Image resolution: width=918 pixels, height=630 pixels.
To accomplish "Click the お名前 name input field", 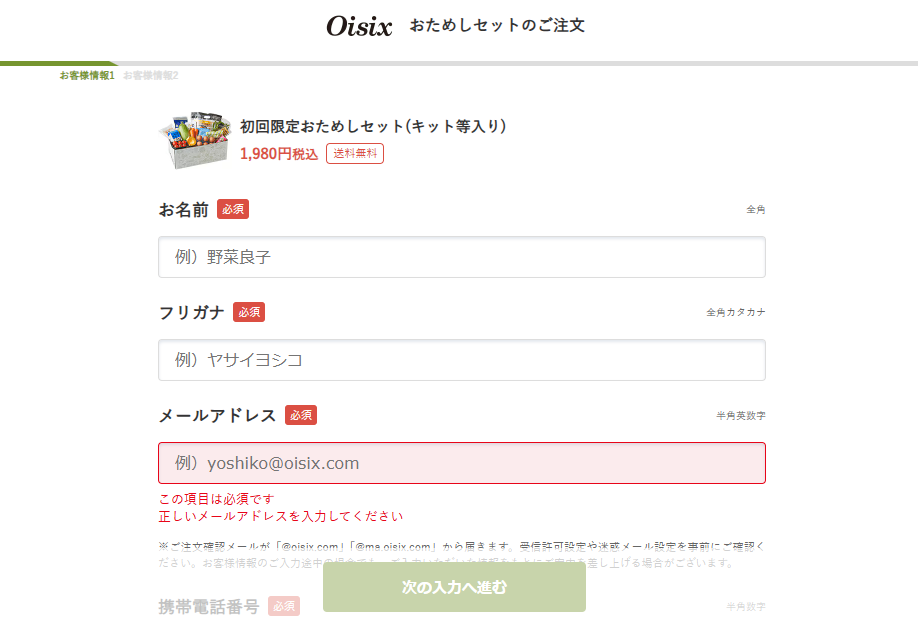I will click(x=461, y=257).
